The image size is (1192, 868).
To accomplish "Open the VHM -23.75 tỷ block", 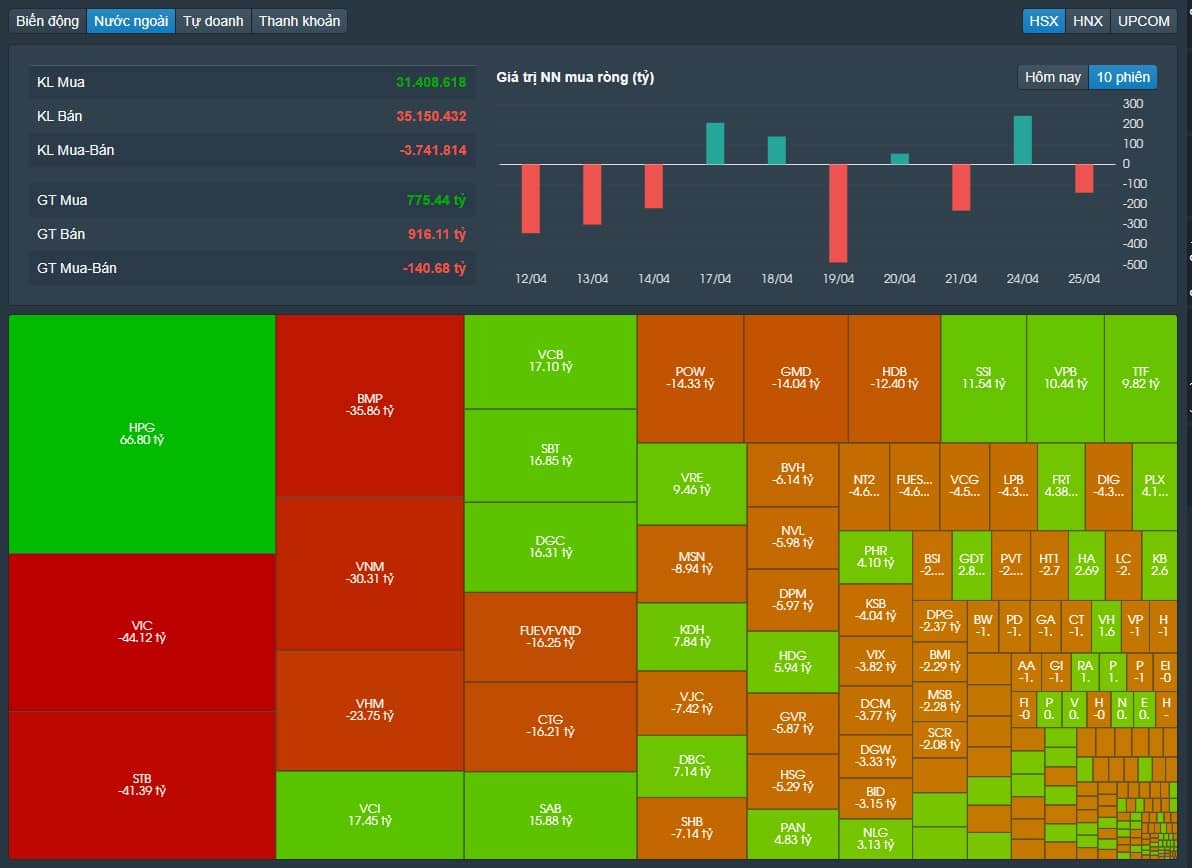I will click(x=370, y=710).
